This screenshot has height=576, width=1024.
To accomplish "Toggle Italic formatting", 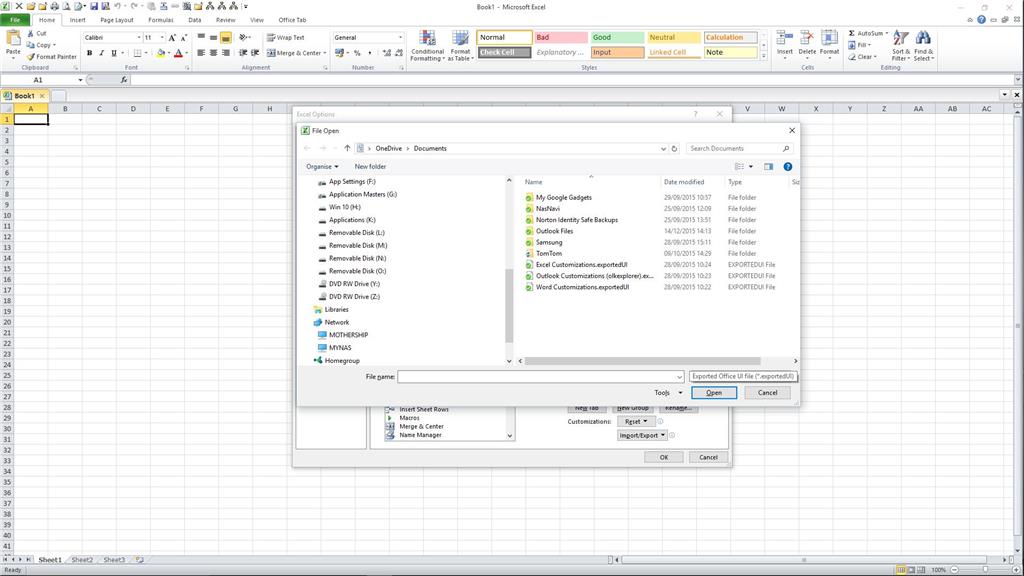I will [101, 53].
